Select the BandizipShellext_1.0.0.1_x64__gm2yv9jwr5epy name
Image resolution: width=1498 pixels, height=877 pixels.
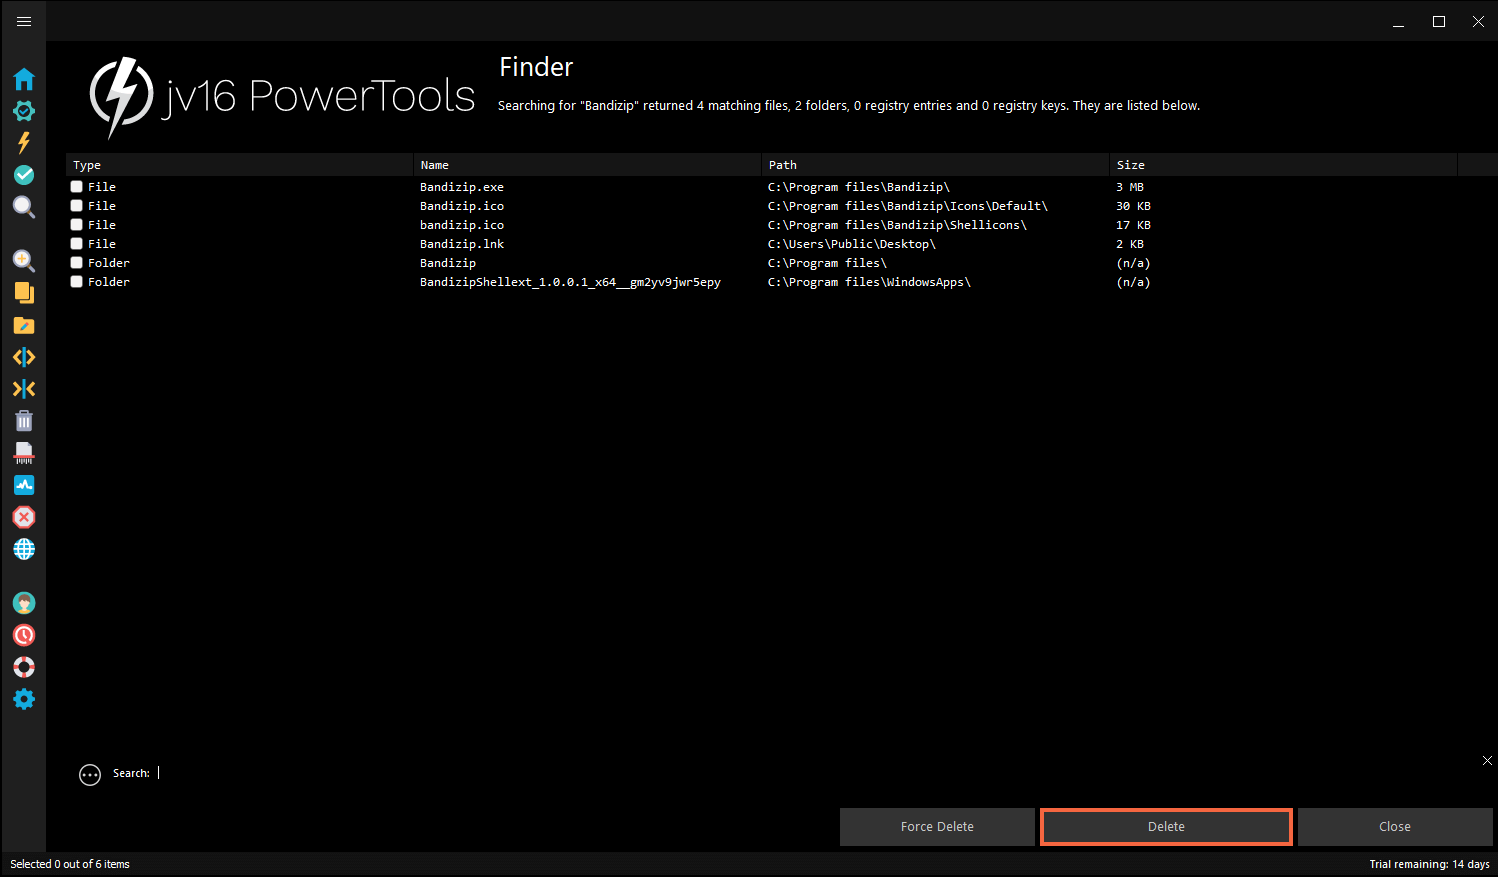(x=570, y=282)
